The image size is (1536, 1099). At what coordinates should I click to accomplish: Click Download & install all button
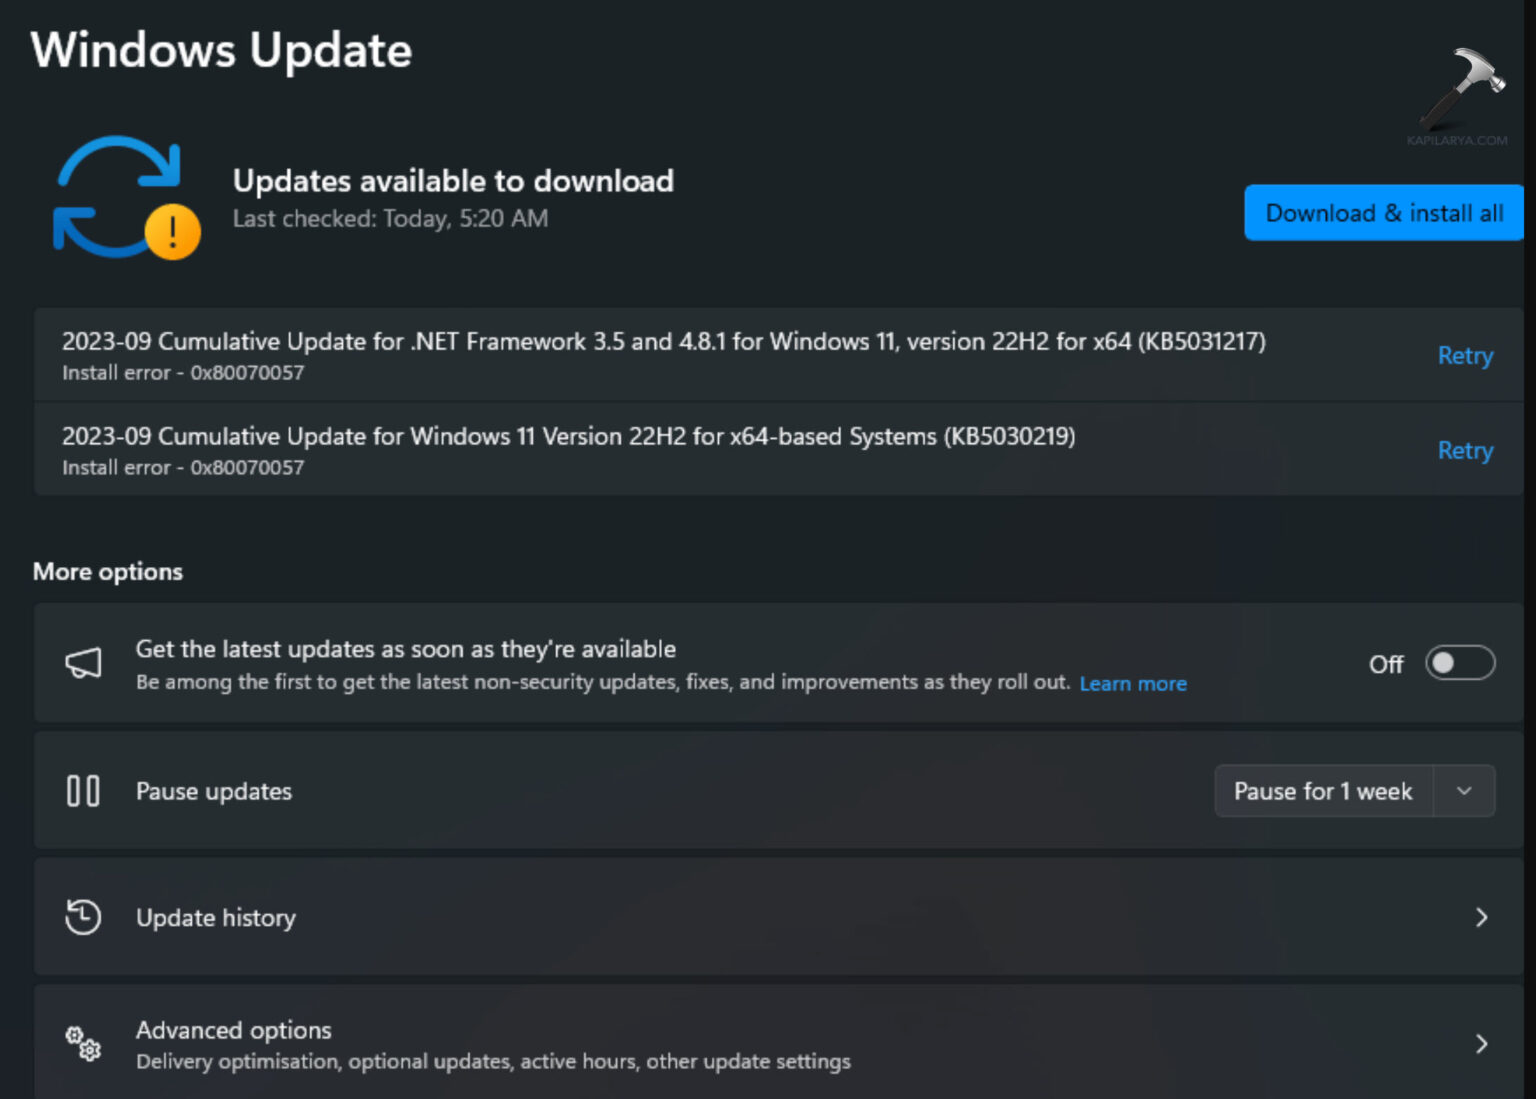pos(1383,213)
